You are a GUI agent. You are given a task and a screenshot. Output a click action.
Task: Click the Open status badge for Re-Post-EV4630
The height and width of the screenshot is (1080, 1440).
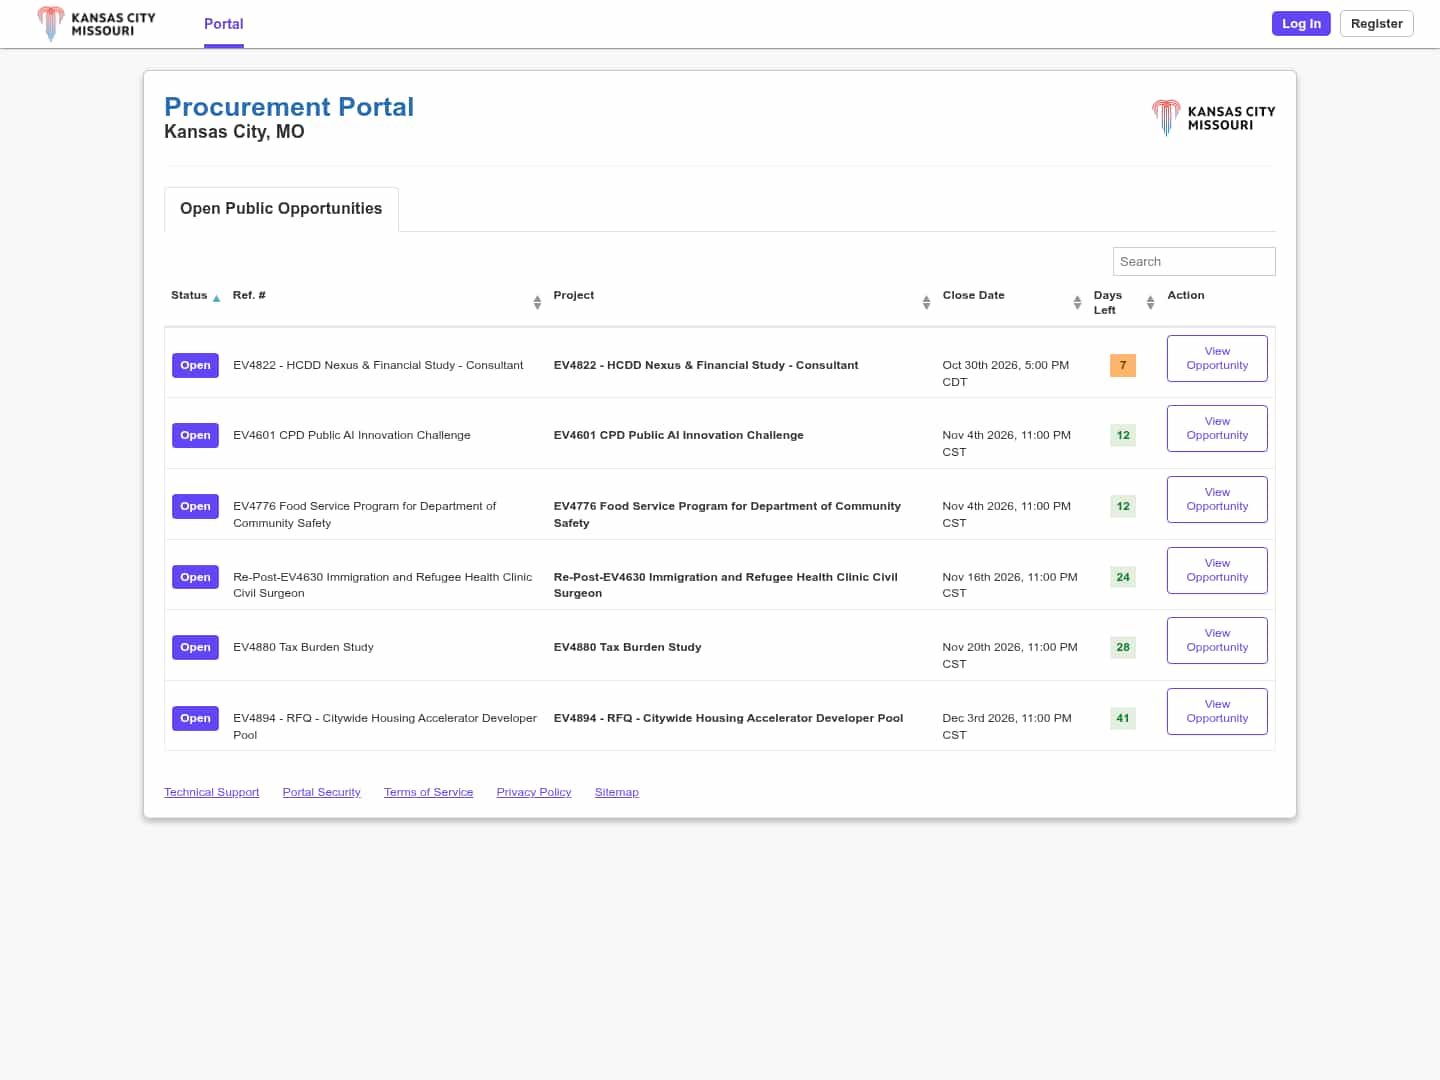tap(195, 577)
